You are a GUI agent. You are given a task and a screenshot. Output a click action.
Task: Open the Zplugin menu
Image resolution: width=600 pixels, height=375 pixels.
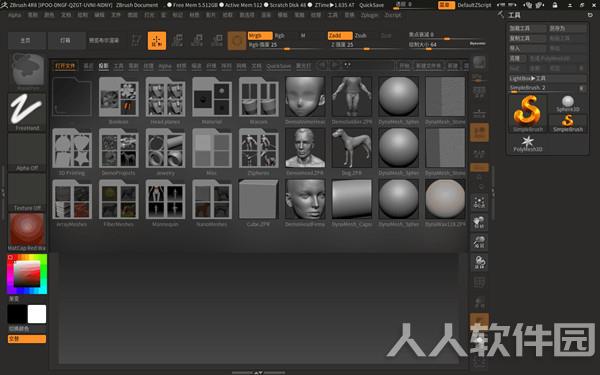[369, 15]
